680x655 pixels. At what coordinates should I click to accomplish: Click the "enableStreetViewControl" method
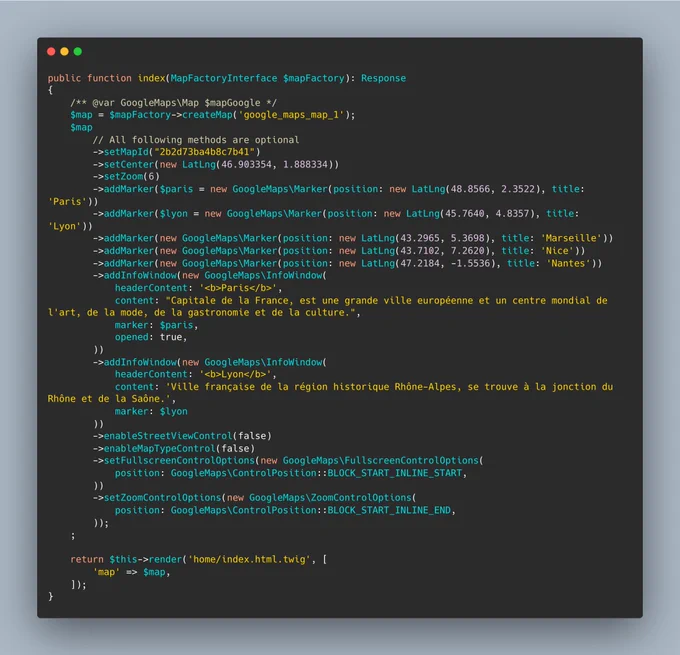pyautogui.click(x=168, y=436)
